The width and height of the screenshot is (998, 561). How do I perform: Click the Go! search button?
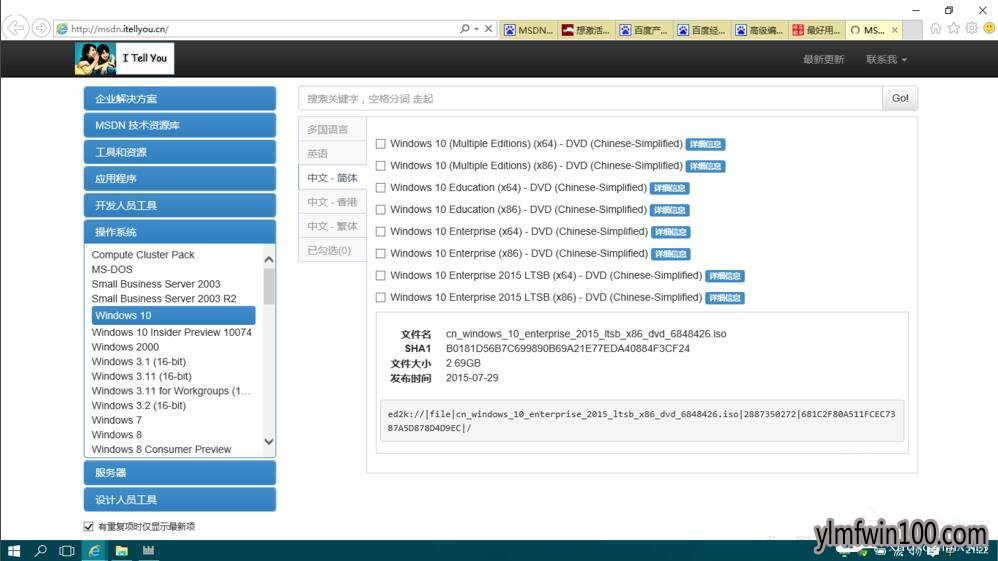click(900, 99)
